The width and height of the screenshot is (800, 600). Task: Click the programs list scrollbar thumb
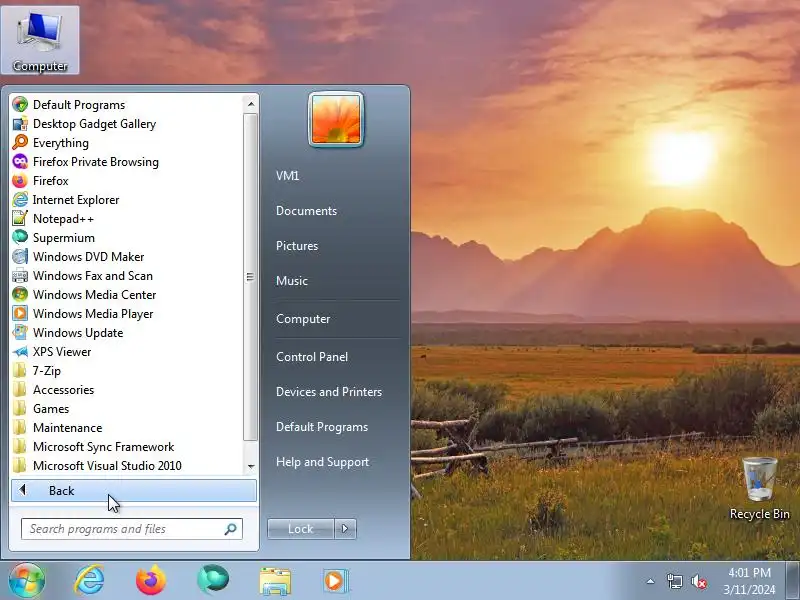(251, 277)
